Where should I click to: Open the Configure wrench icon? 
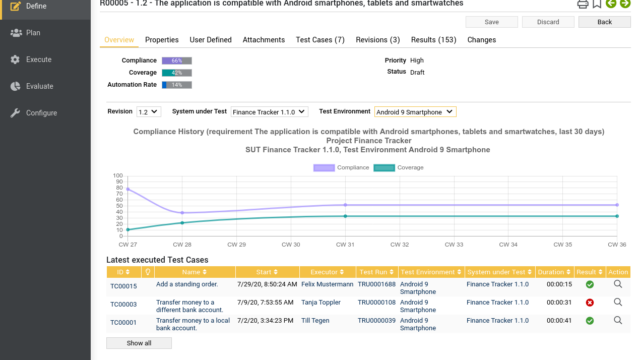tap(15, 113)
